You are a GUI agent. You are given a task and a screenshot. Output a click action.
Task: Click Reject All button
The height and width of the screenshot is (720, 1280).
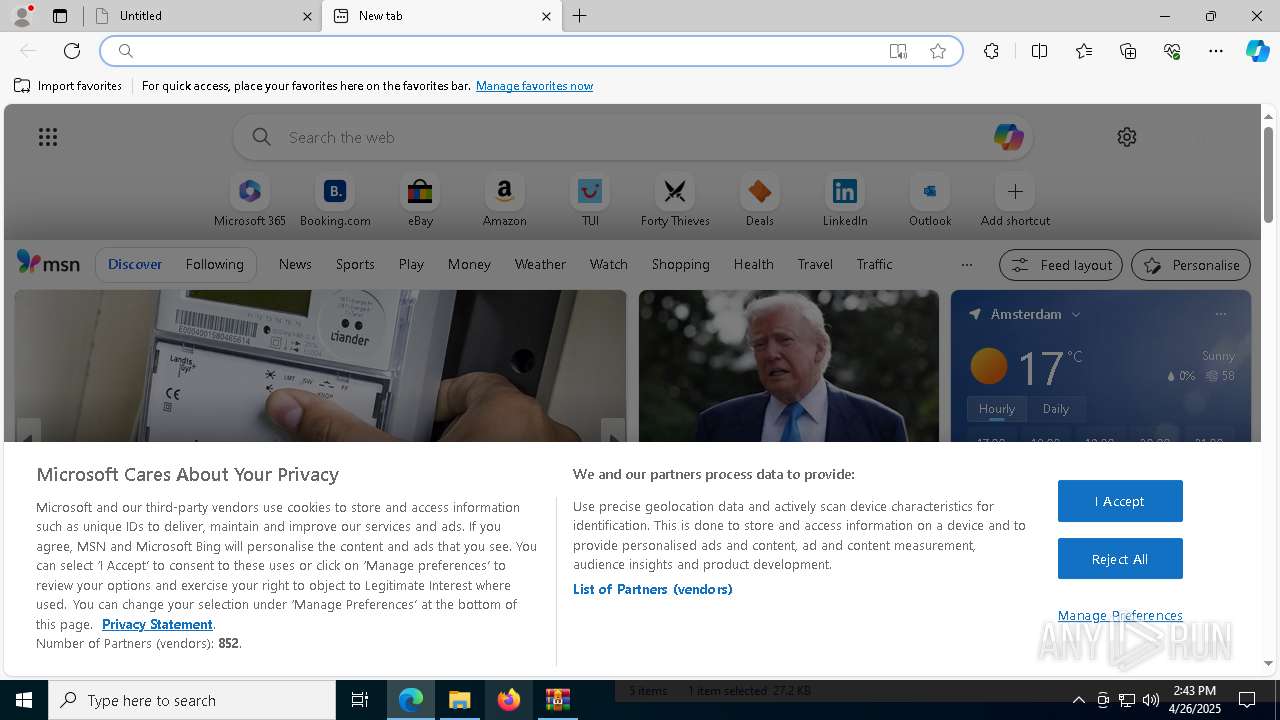coord(1120,559)
